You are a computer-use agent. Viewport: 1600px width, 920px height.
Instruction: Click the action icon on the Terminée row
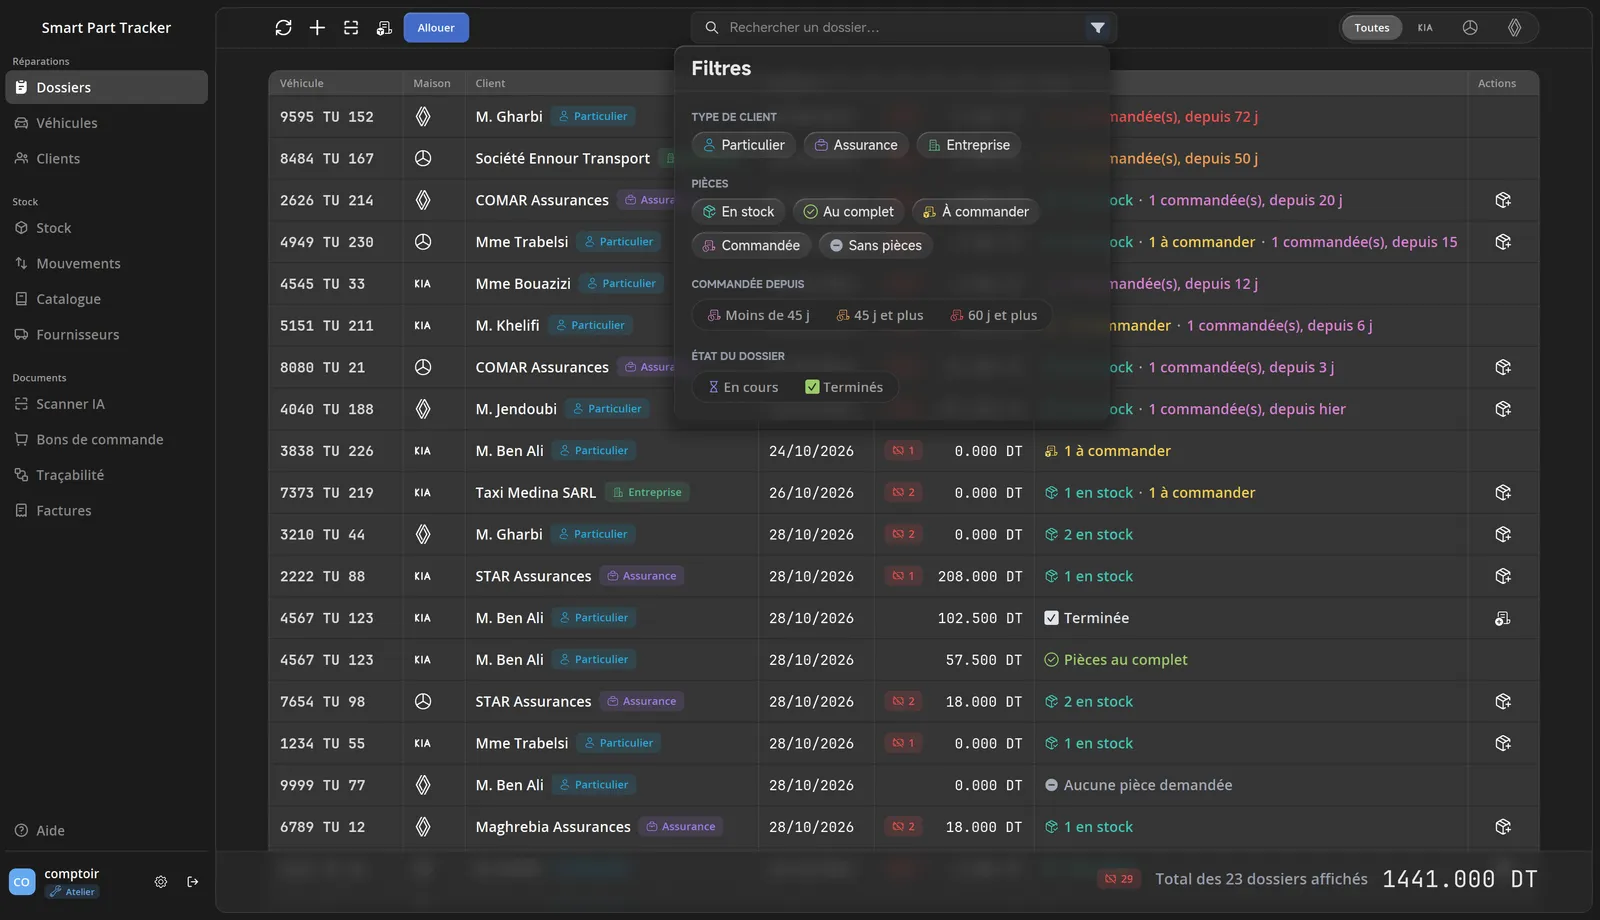click(x=1503, y=618)
